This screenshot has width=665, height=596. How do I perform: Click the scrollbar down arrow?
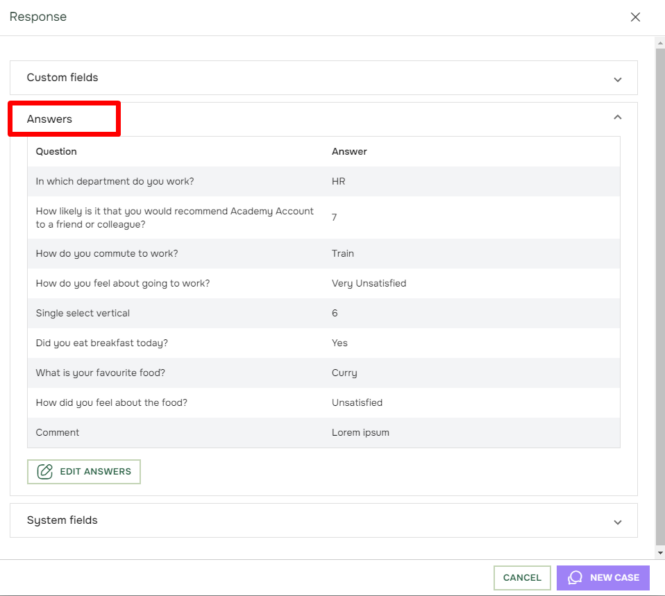(660, 552)
